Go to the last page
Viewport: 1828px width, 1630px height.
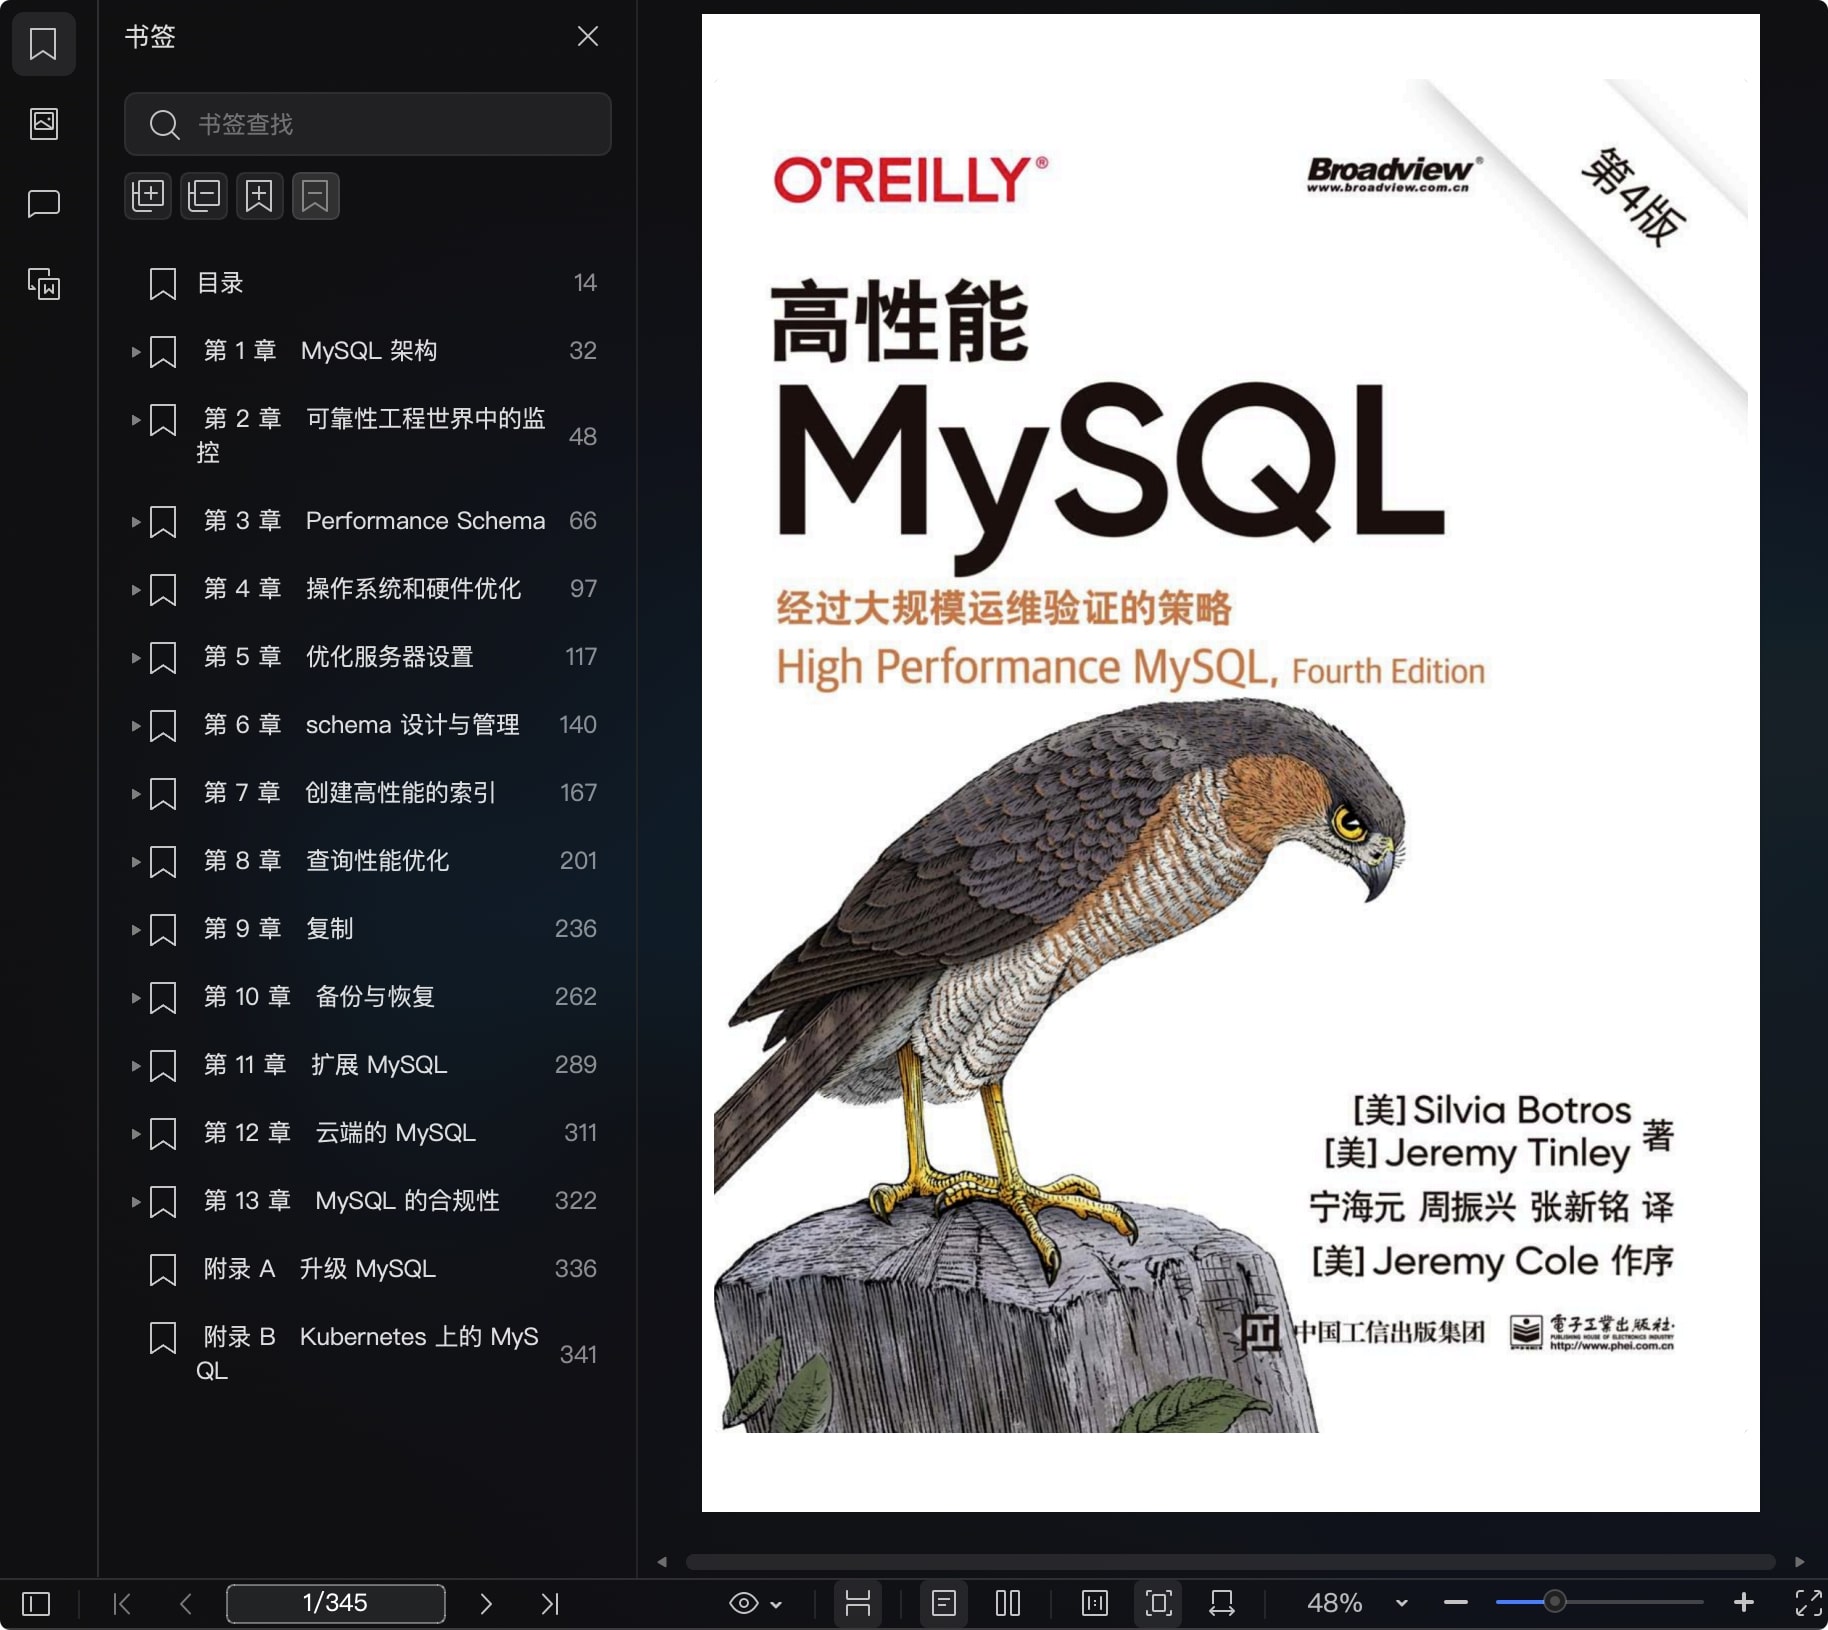point(550,1604)
